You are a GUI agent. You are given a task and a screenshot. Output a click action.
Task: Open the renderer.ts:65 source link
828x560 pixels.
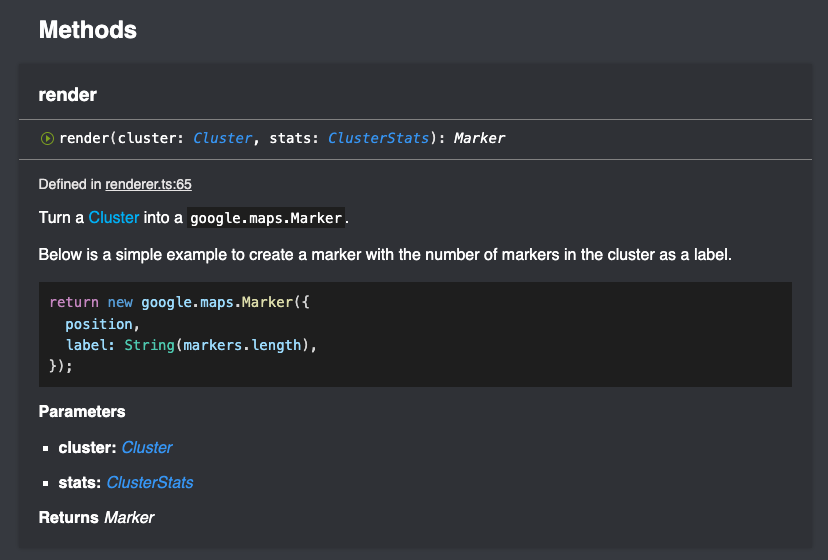[x=148, y=184]
